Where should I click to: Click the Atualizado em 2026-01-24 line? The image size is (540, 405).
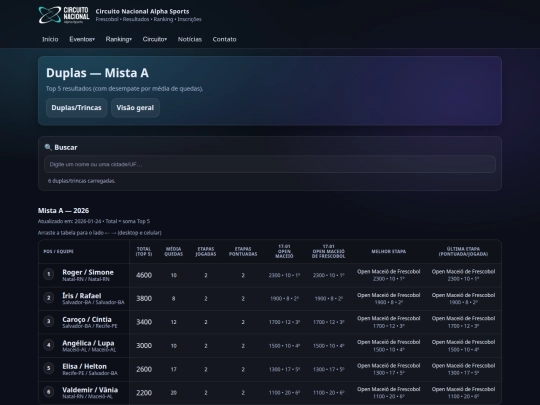point(94,221)
